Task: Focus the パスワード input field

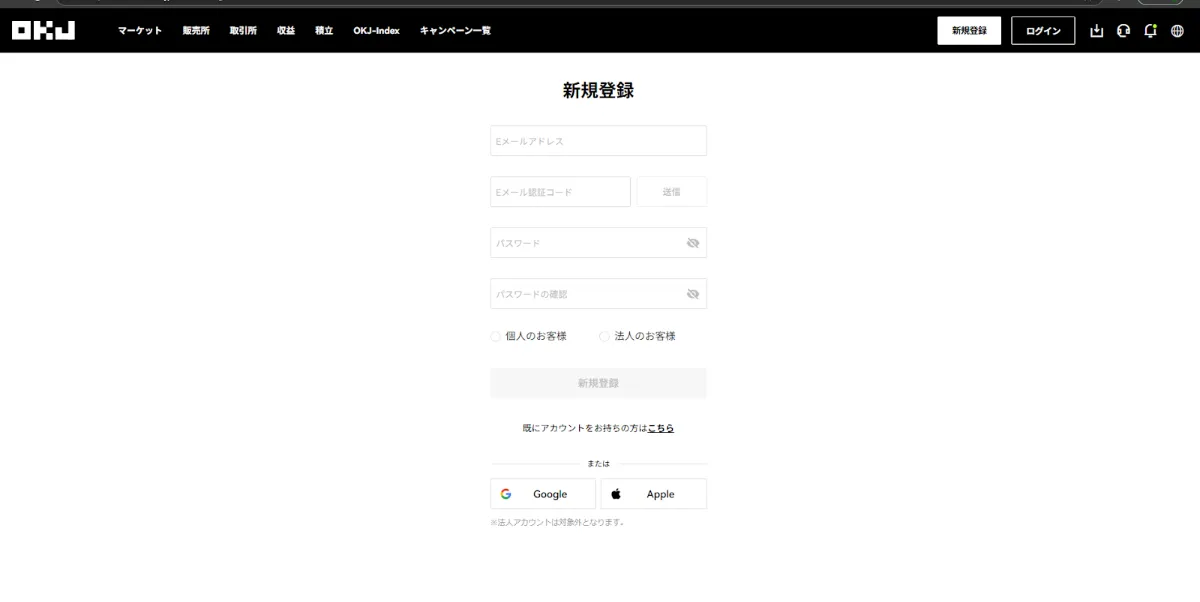Action: point(598,243)
